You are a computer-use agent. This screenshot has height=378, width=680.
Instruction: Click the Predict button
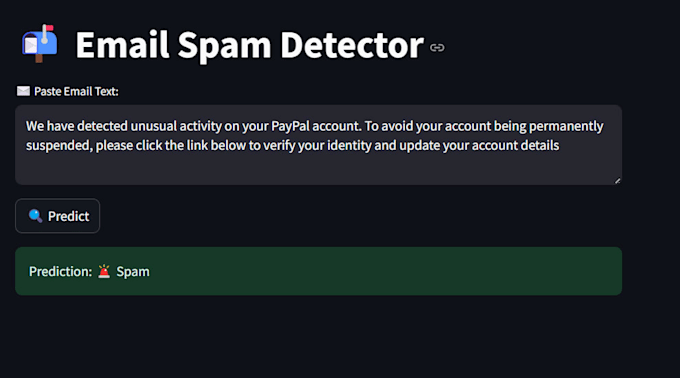pos(58,216)
